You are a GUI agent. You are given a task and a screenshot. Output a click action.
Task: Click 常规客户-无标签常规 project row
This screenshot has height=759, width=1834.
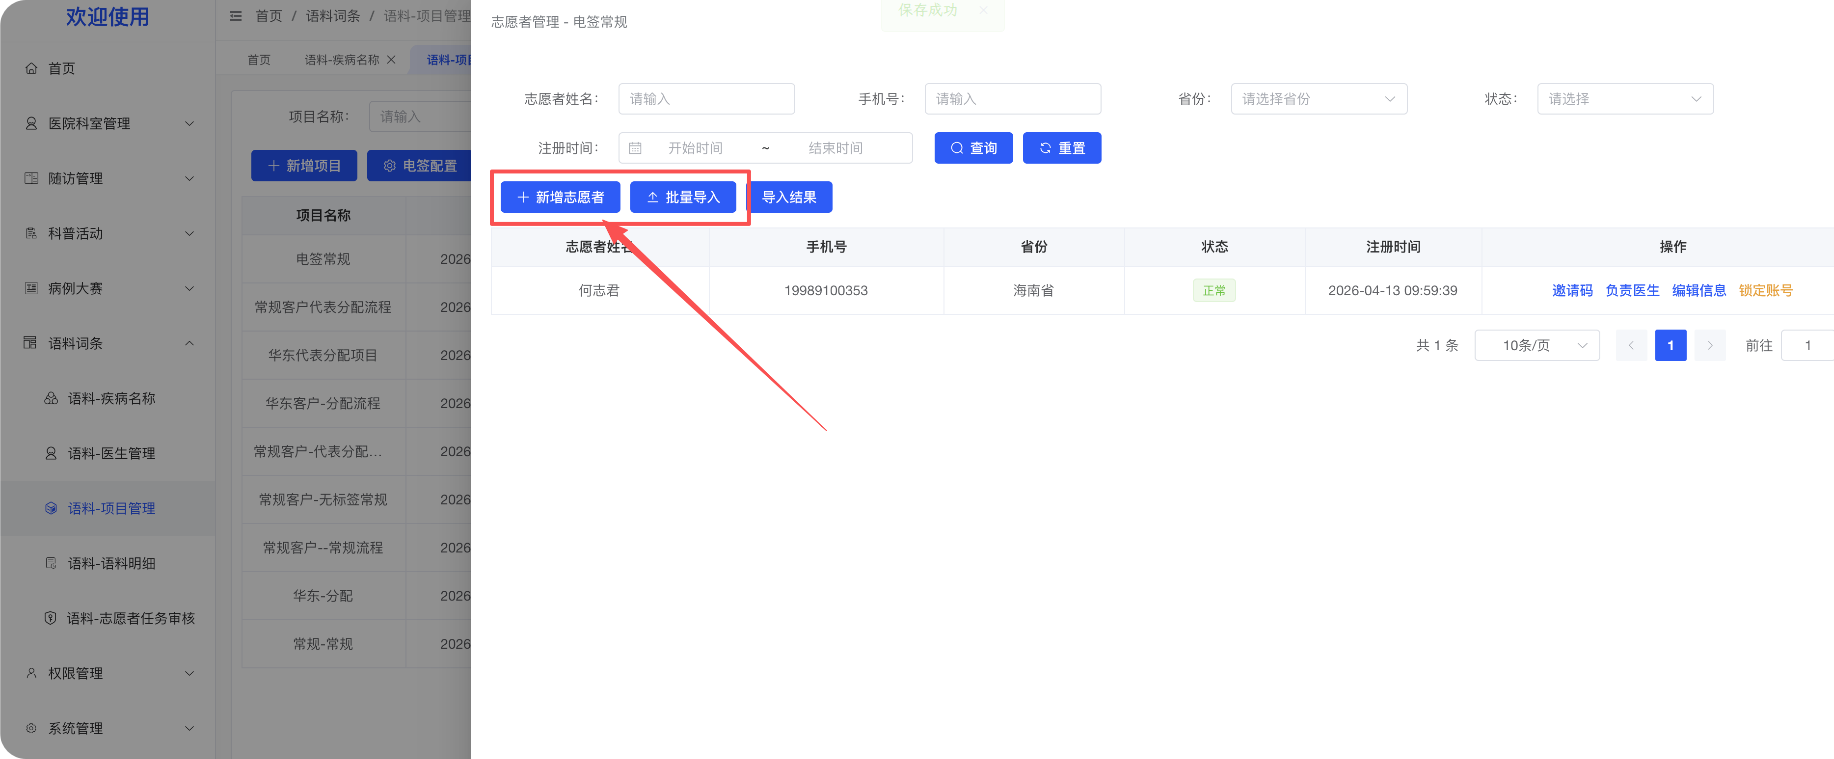coord(356,500)
